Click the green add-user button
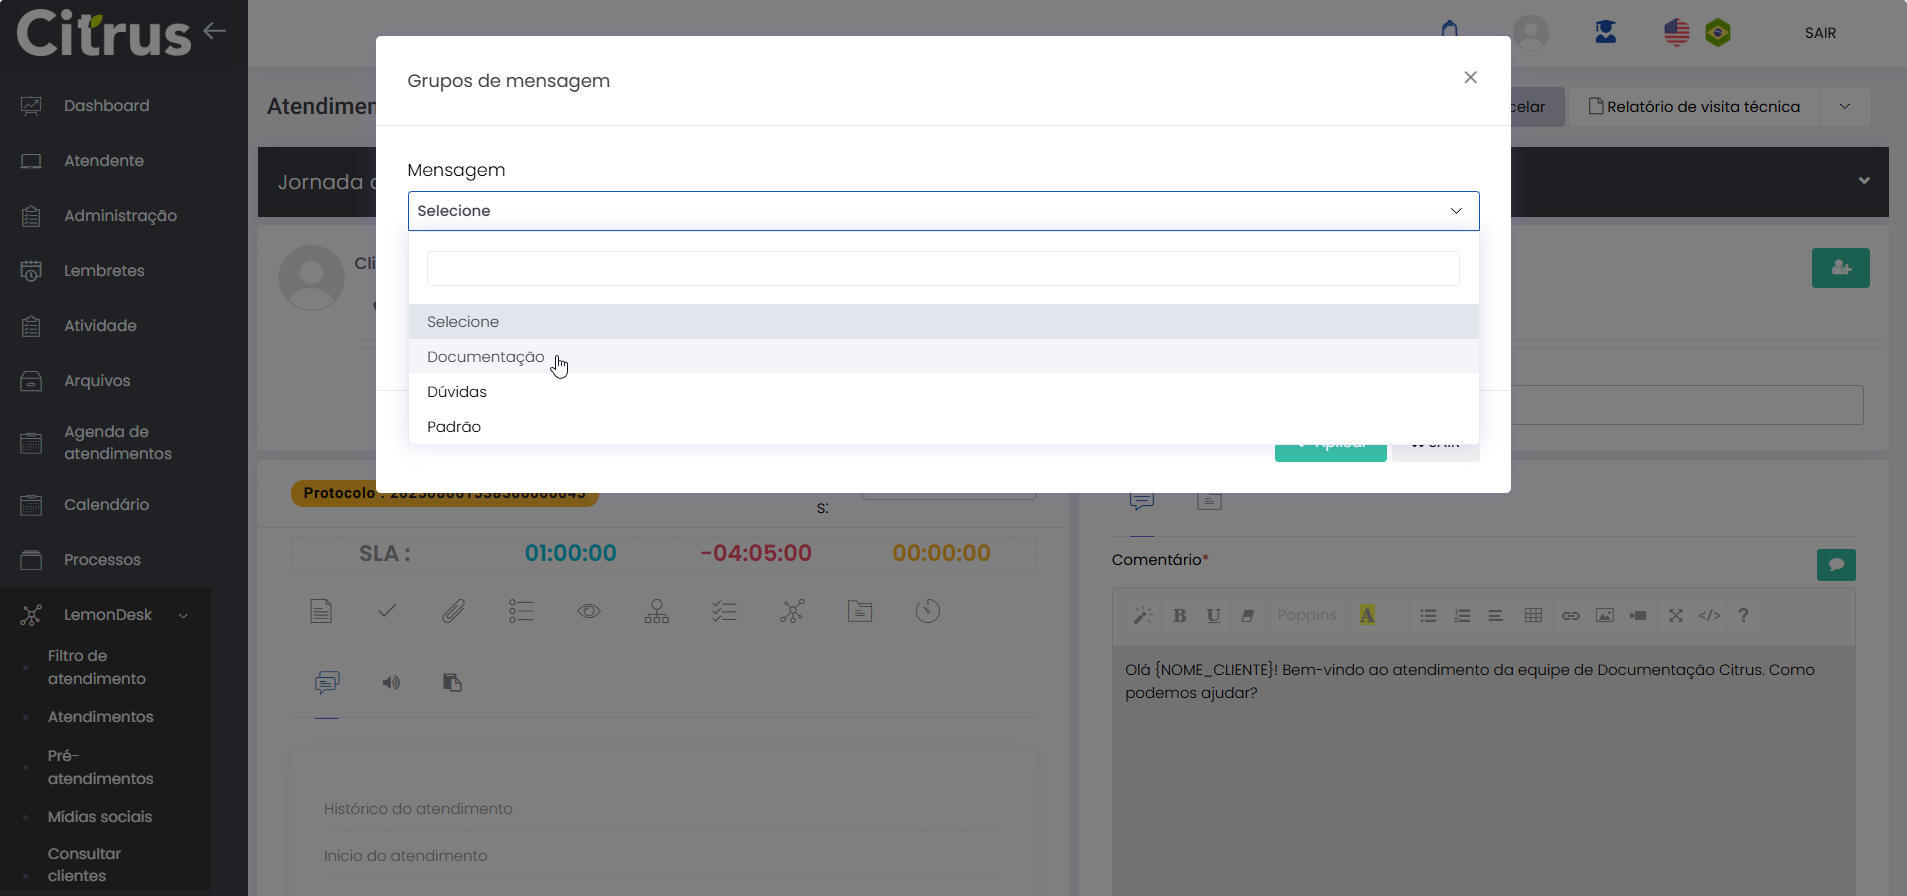This screenshot has width=1907, height=896. 1840,268
